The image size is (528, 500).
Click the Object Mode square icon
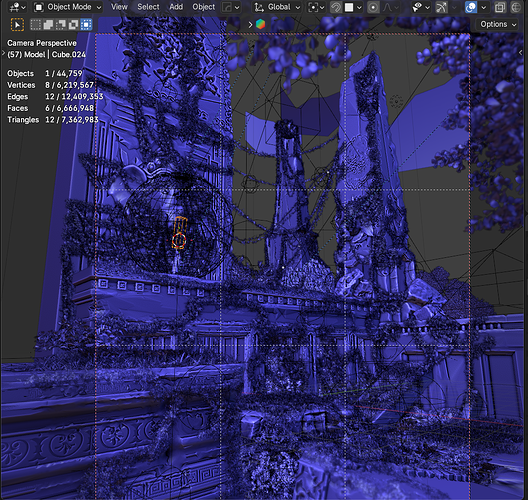point(39,7)
